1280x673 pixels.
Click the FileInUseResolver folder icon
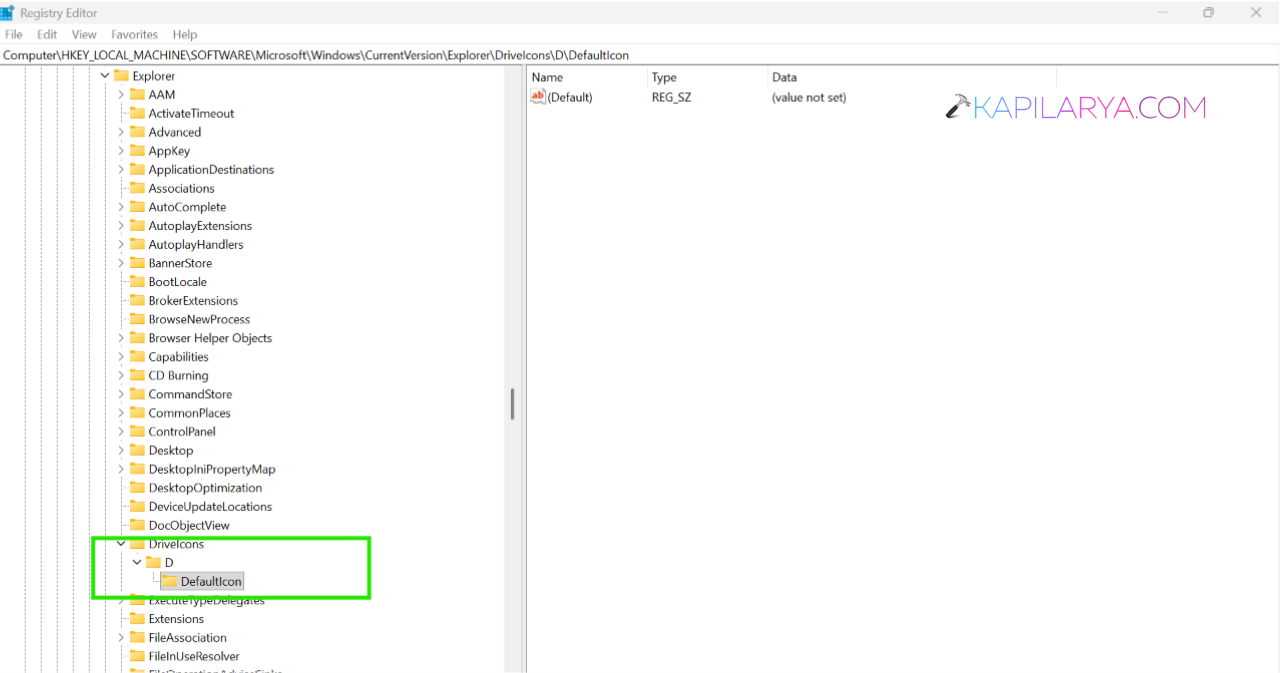137,656
